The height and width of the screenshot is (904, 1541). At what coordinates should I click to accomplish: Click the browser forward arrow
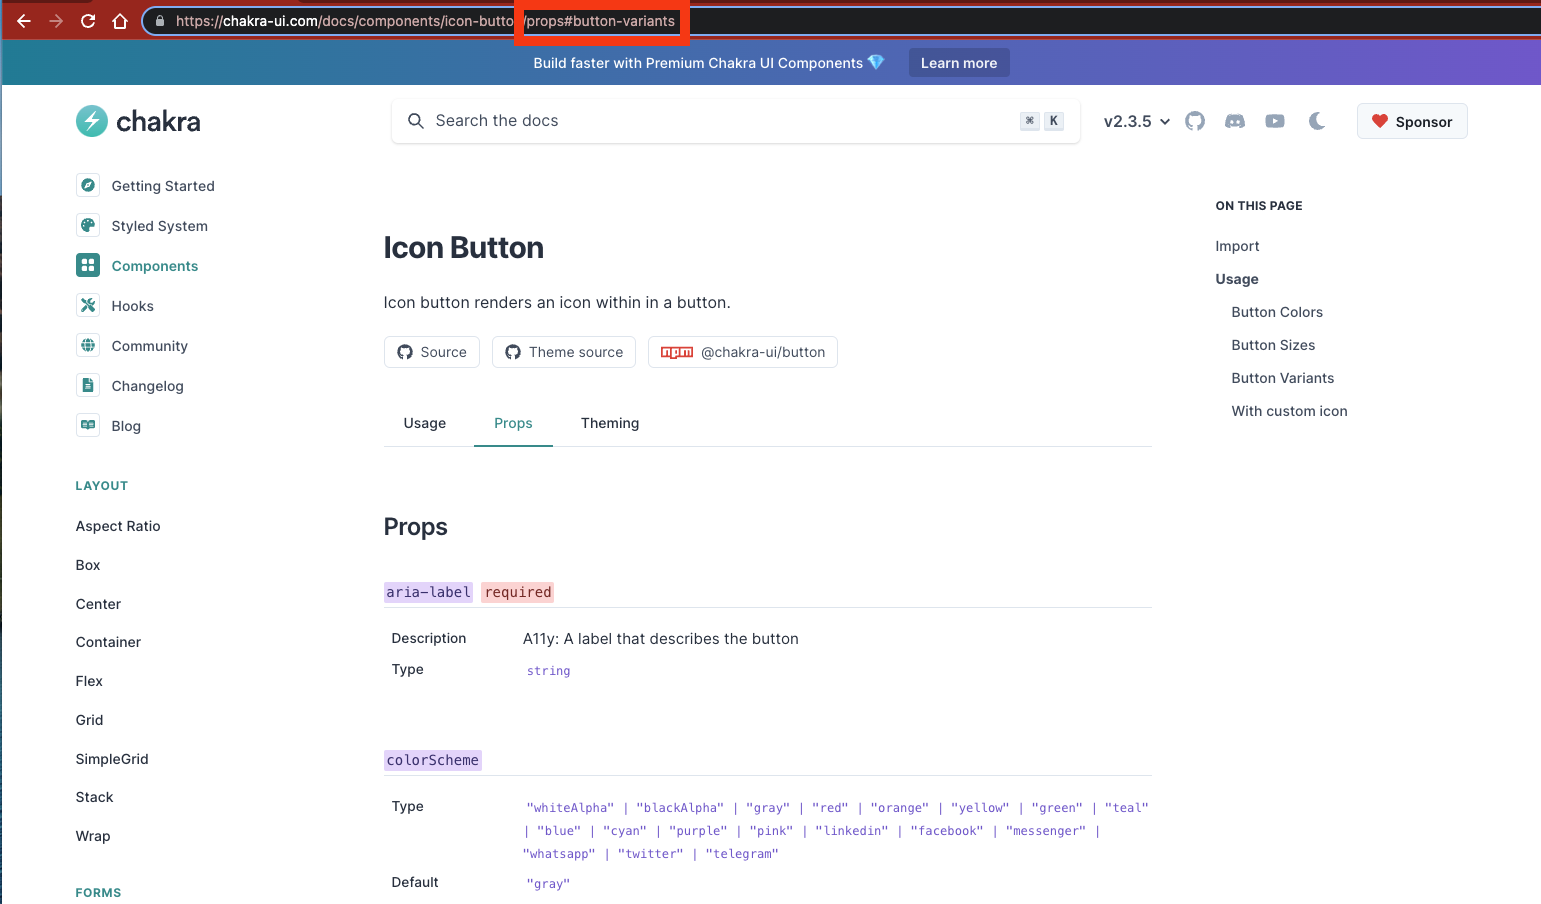point(56,21)
